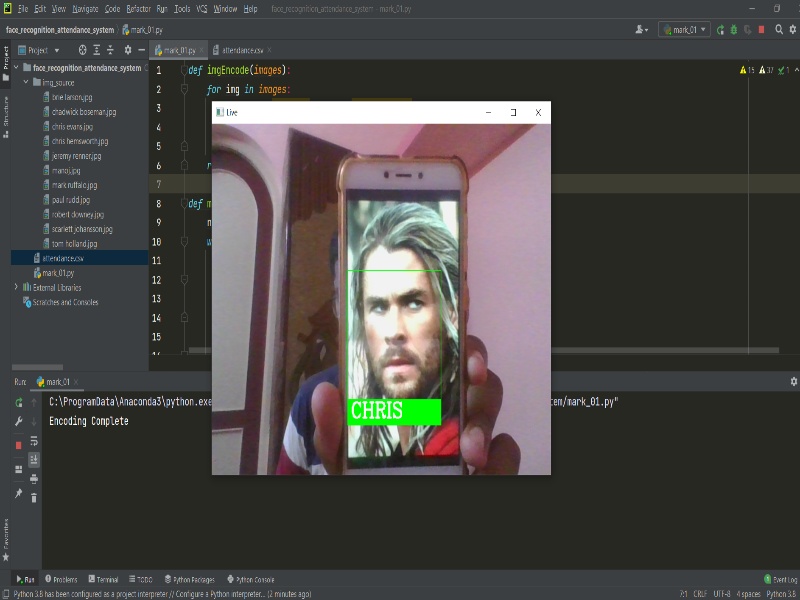Open IDE Settings via the gear icon
The height and width of the screenshot is (600, 800).
click(793, 29)
